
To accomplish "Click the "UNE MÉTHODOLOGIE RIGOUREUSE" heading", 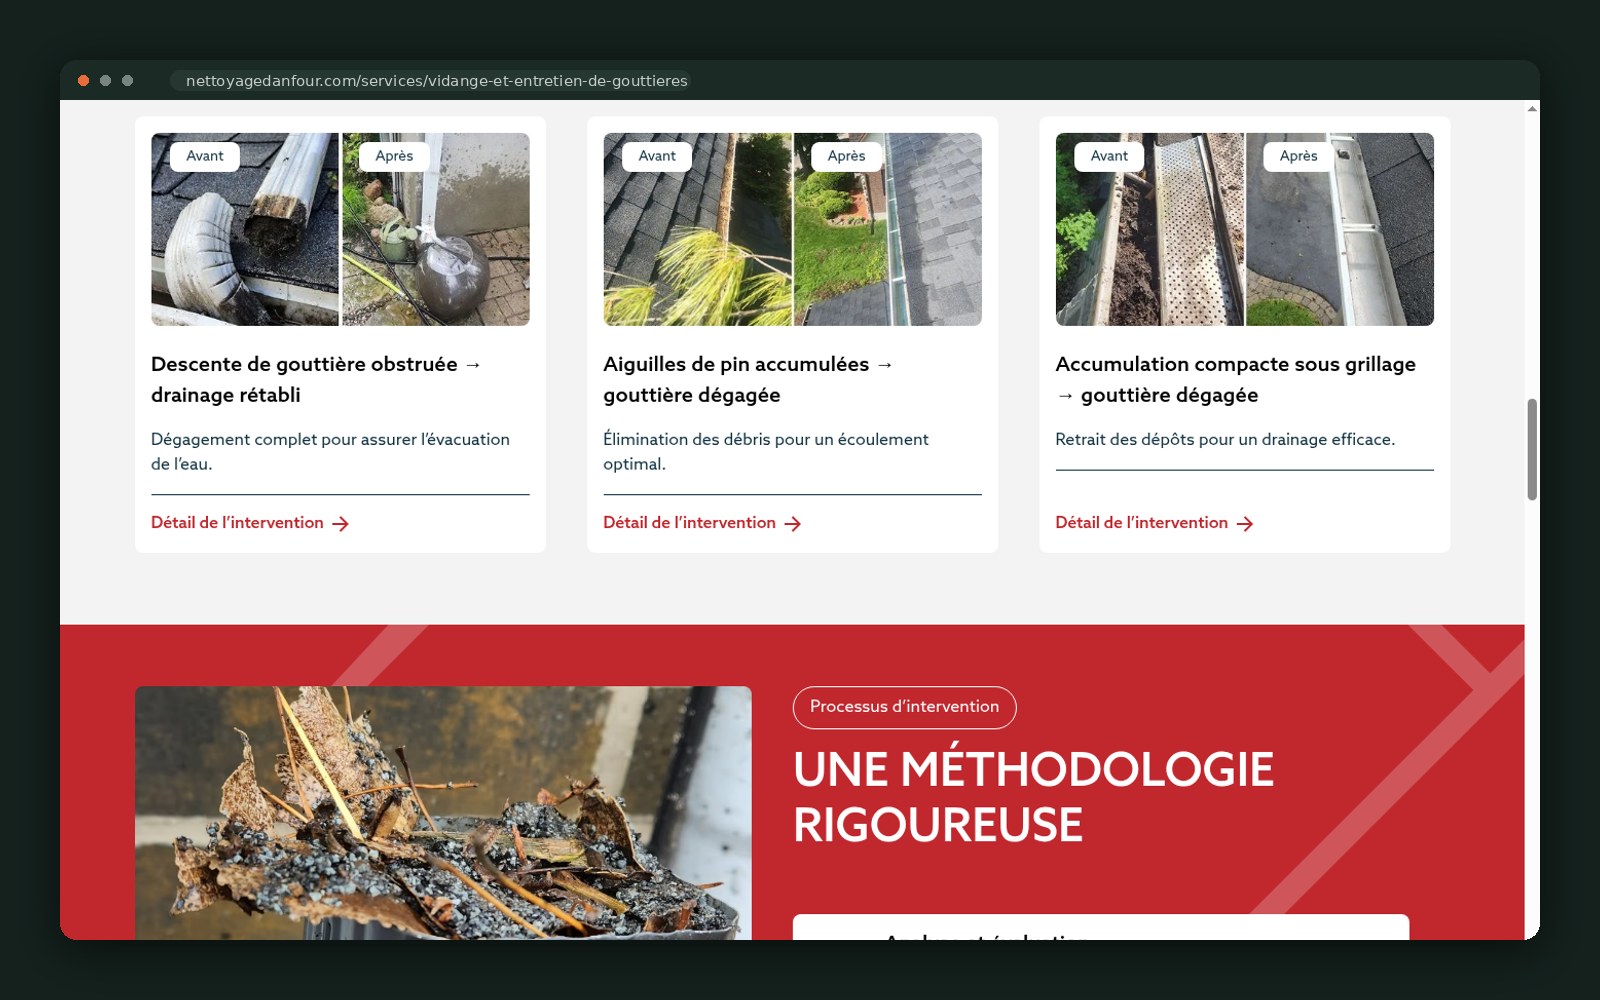I will [x=1033, y=797].
